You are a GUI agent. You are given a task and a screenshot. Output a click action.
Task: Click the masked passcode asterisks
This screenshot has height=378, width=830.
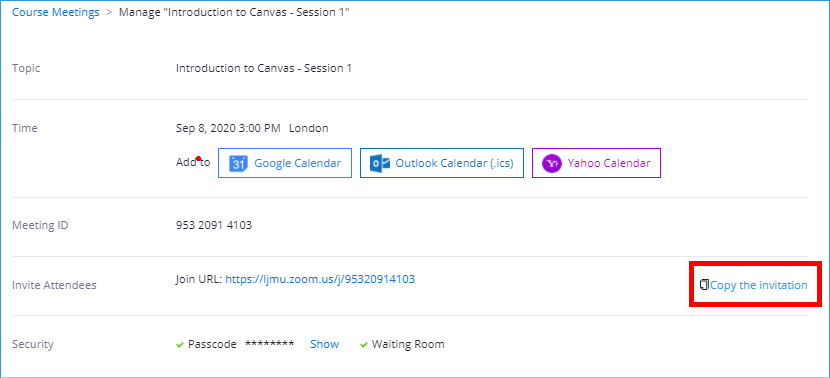click(269, 344)
